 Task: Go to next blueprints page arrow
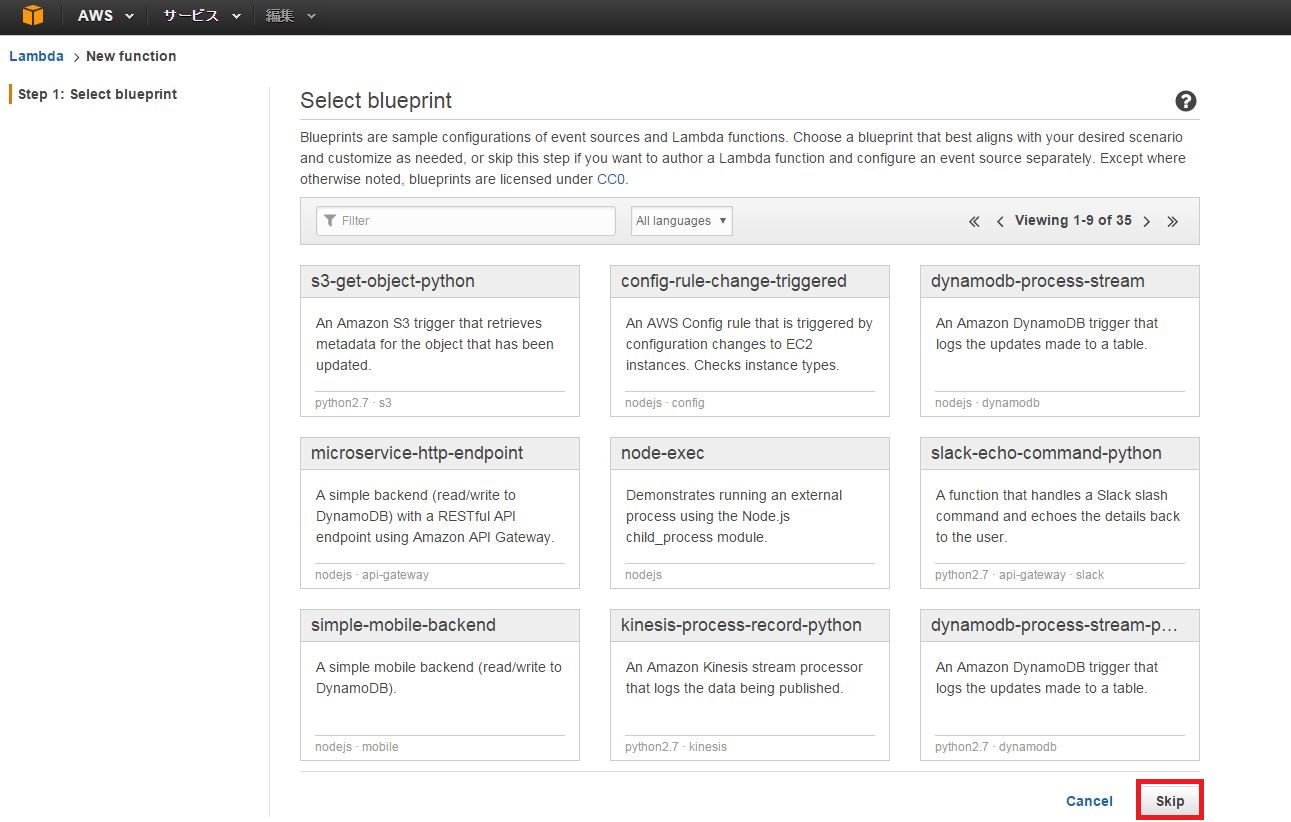[1147, 222]
